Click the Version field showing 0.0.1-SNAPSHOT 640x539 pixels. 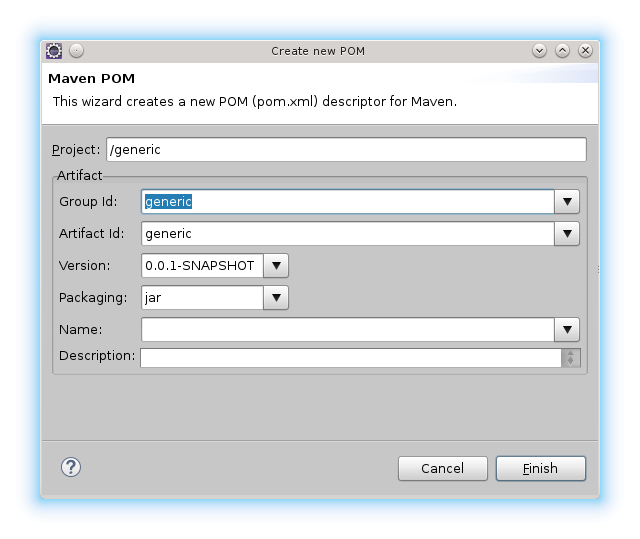(202, 266)
